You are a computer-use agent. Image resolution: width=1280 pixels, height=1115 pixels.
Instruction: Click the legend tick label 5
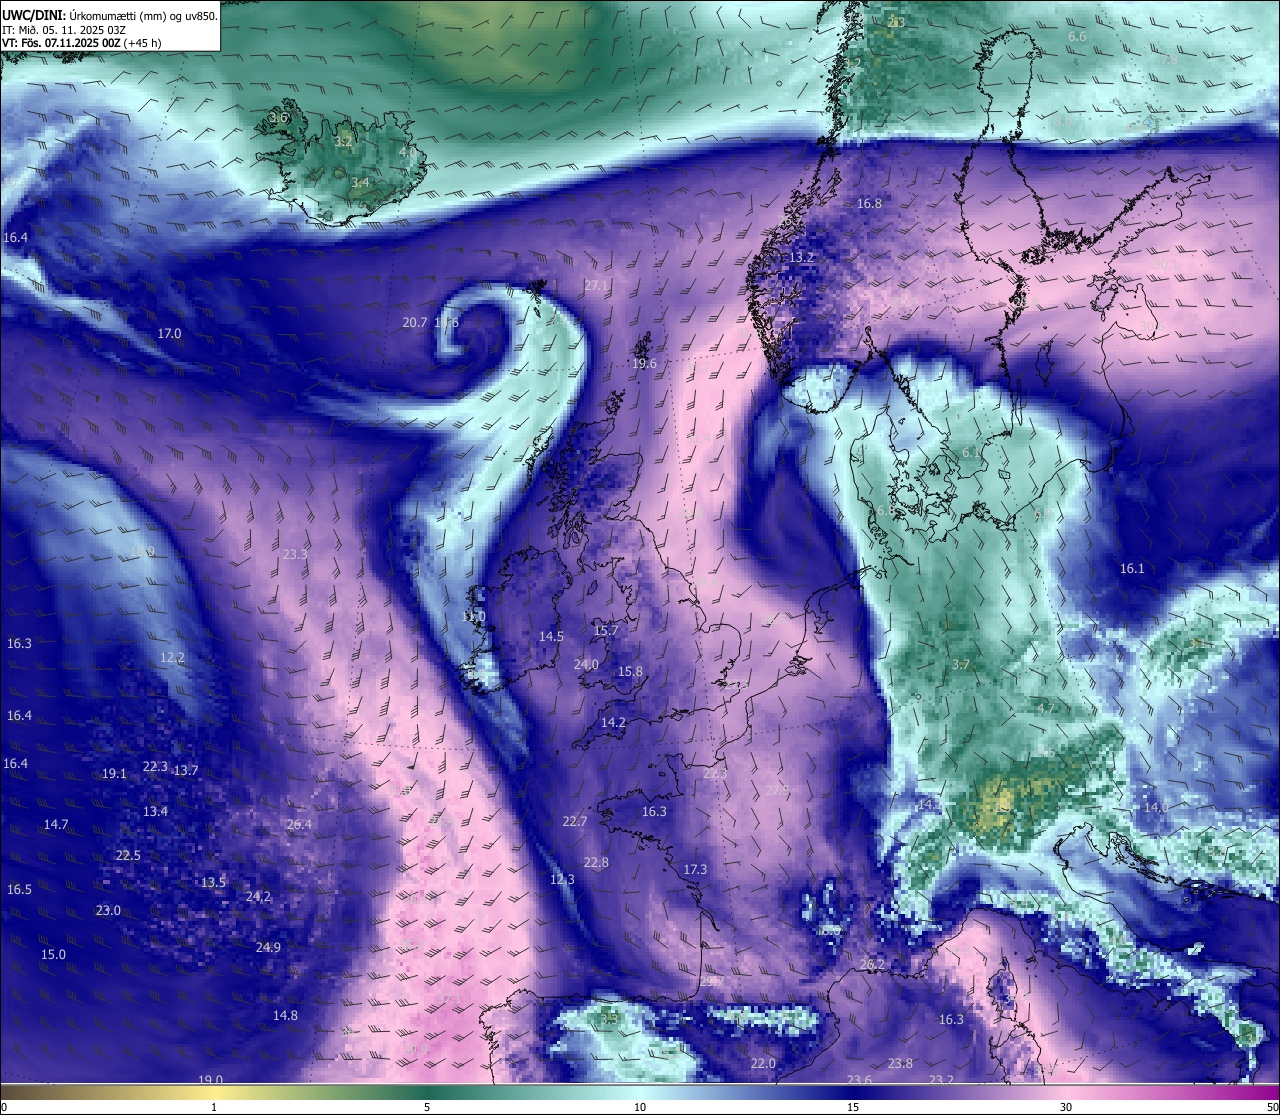click(427, 1107)
